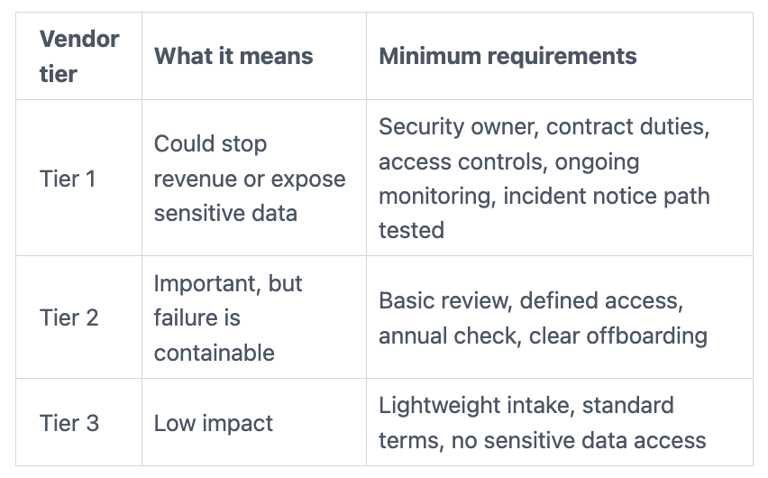768x478 pixels.
Task: Click the word 'tested' in Tier 1 row
Action: pyautogui.click(x=410, y=230)
